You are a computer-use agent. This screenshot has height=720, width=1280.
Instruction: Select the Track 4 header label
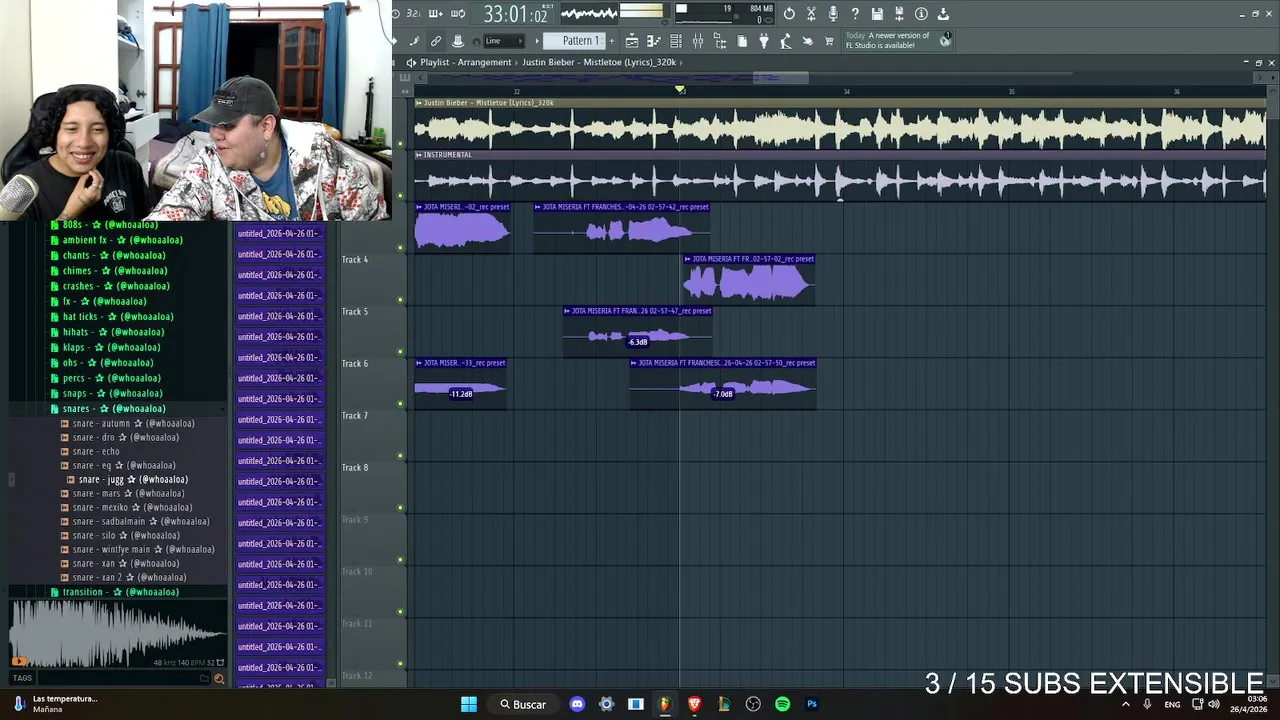tap(355, 260)
